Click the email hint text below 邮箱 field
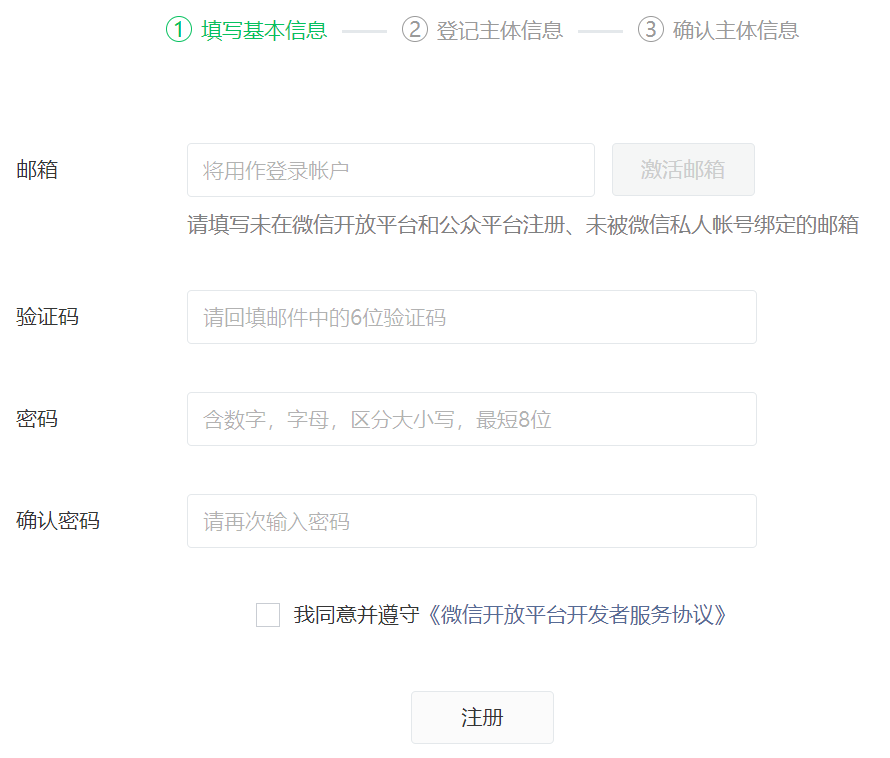The width and height of the screenshot is (890, 758). 523,225
